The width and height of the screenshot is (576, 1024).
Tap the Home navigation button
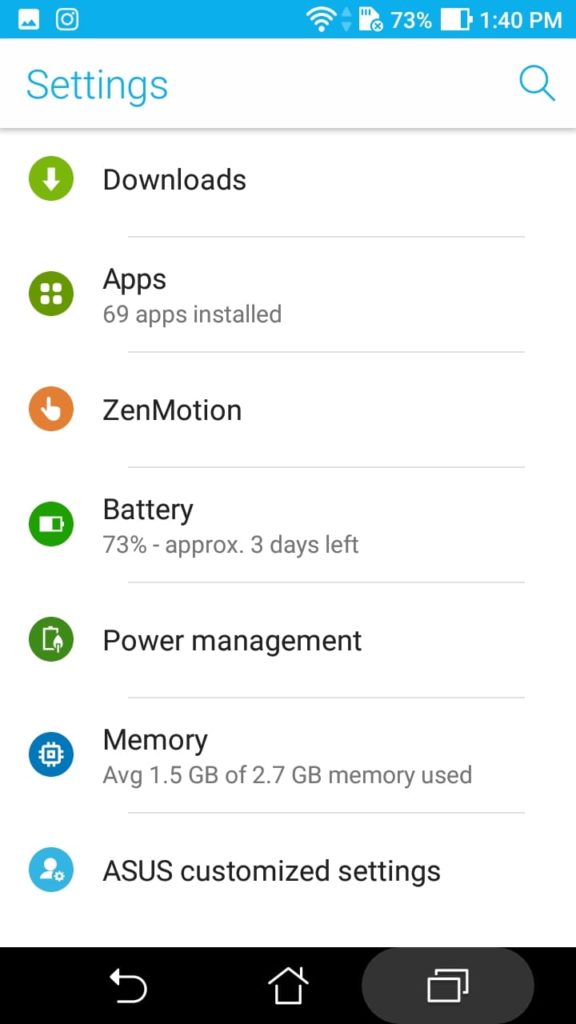pyautogui.click(x=288, y=985)
